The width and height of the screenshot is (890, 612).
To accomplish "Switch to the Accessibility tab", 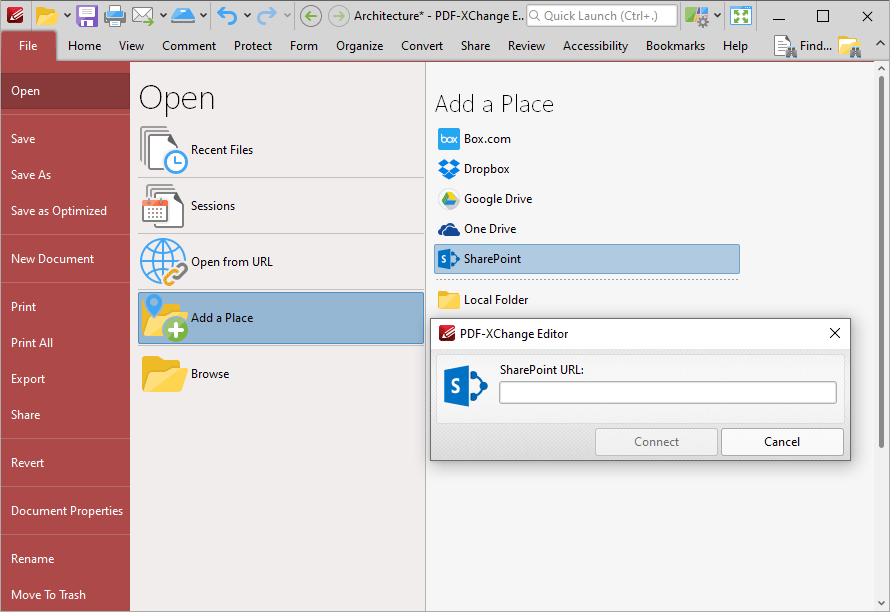I will [595, 46].
